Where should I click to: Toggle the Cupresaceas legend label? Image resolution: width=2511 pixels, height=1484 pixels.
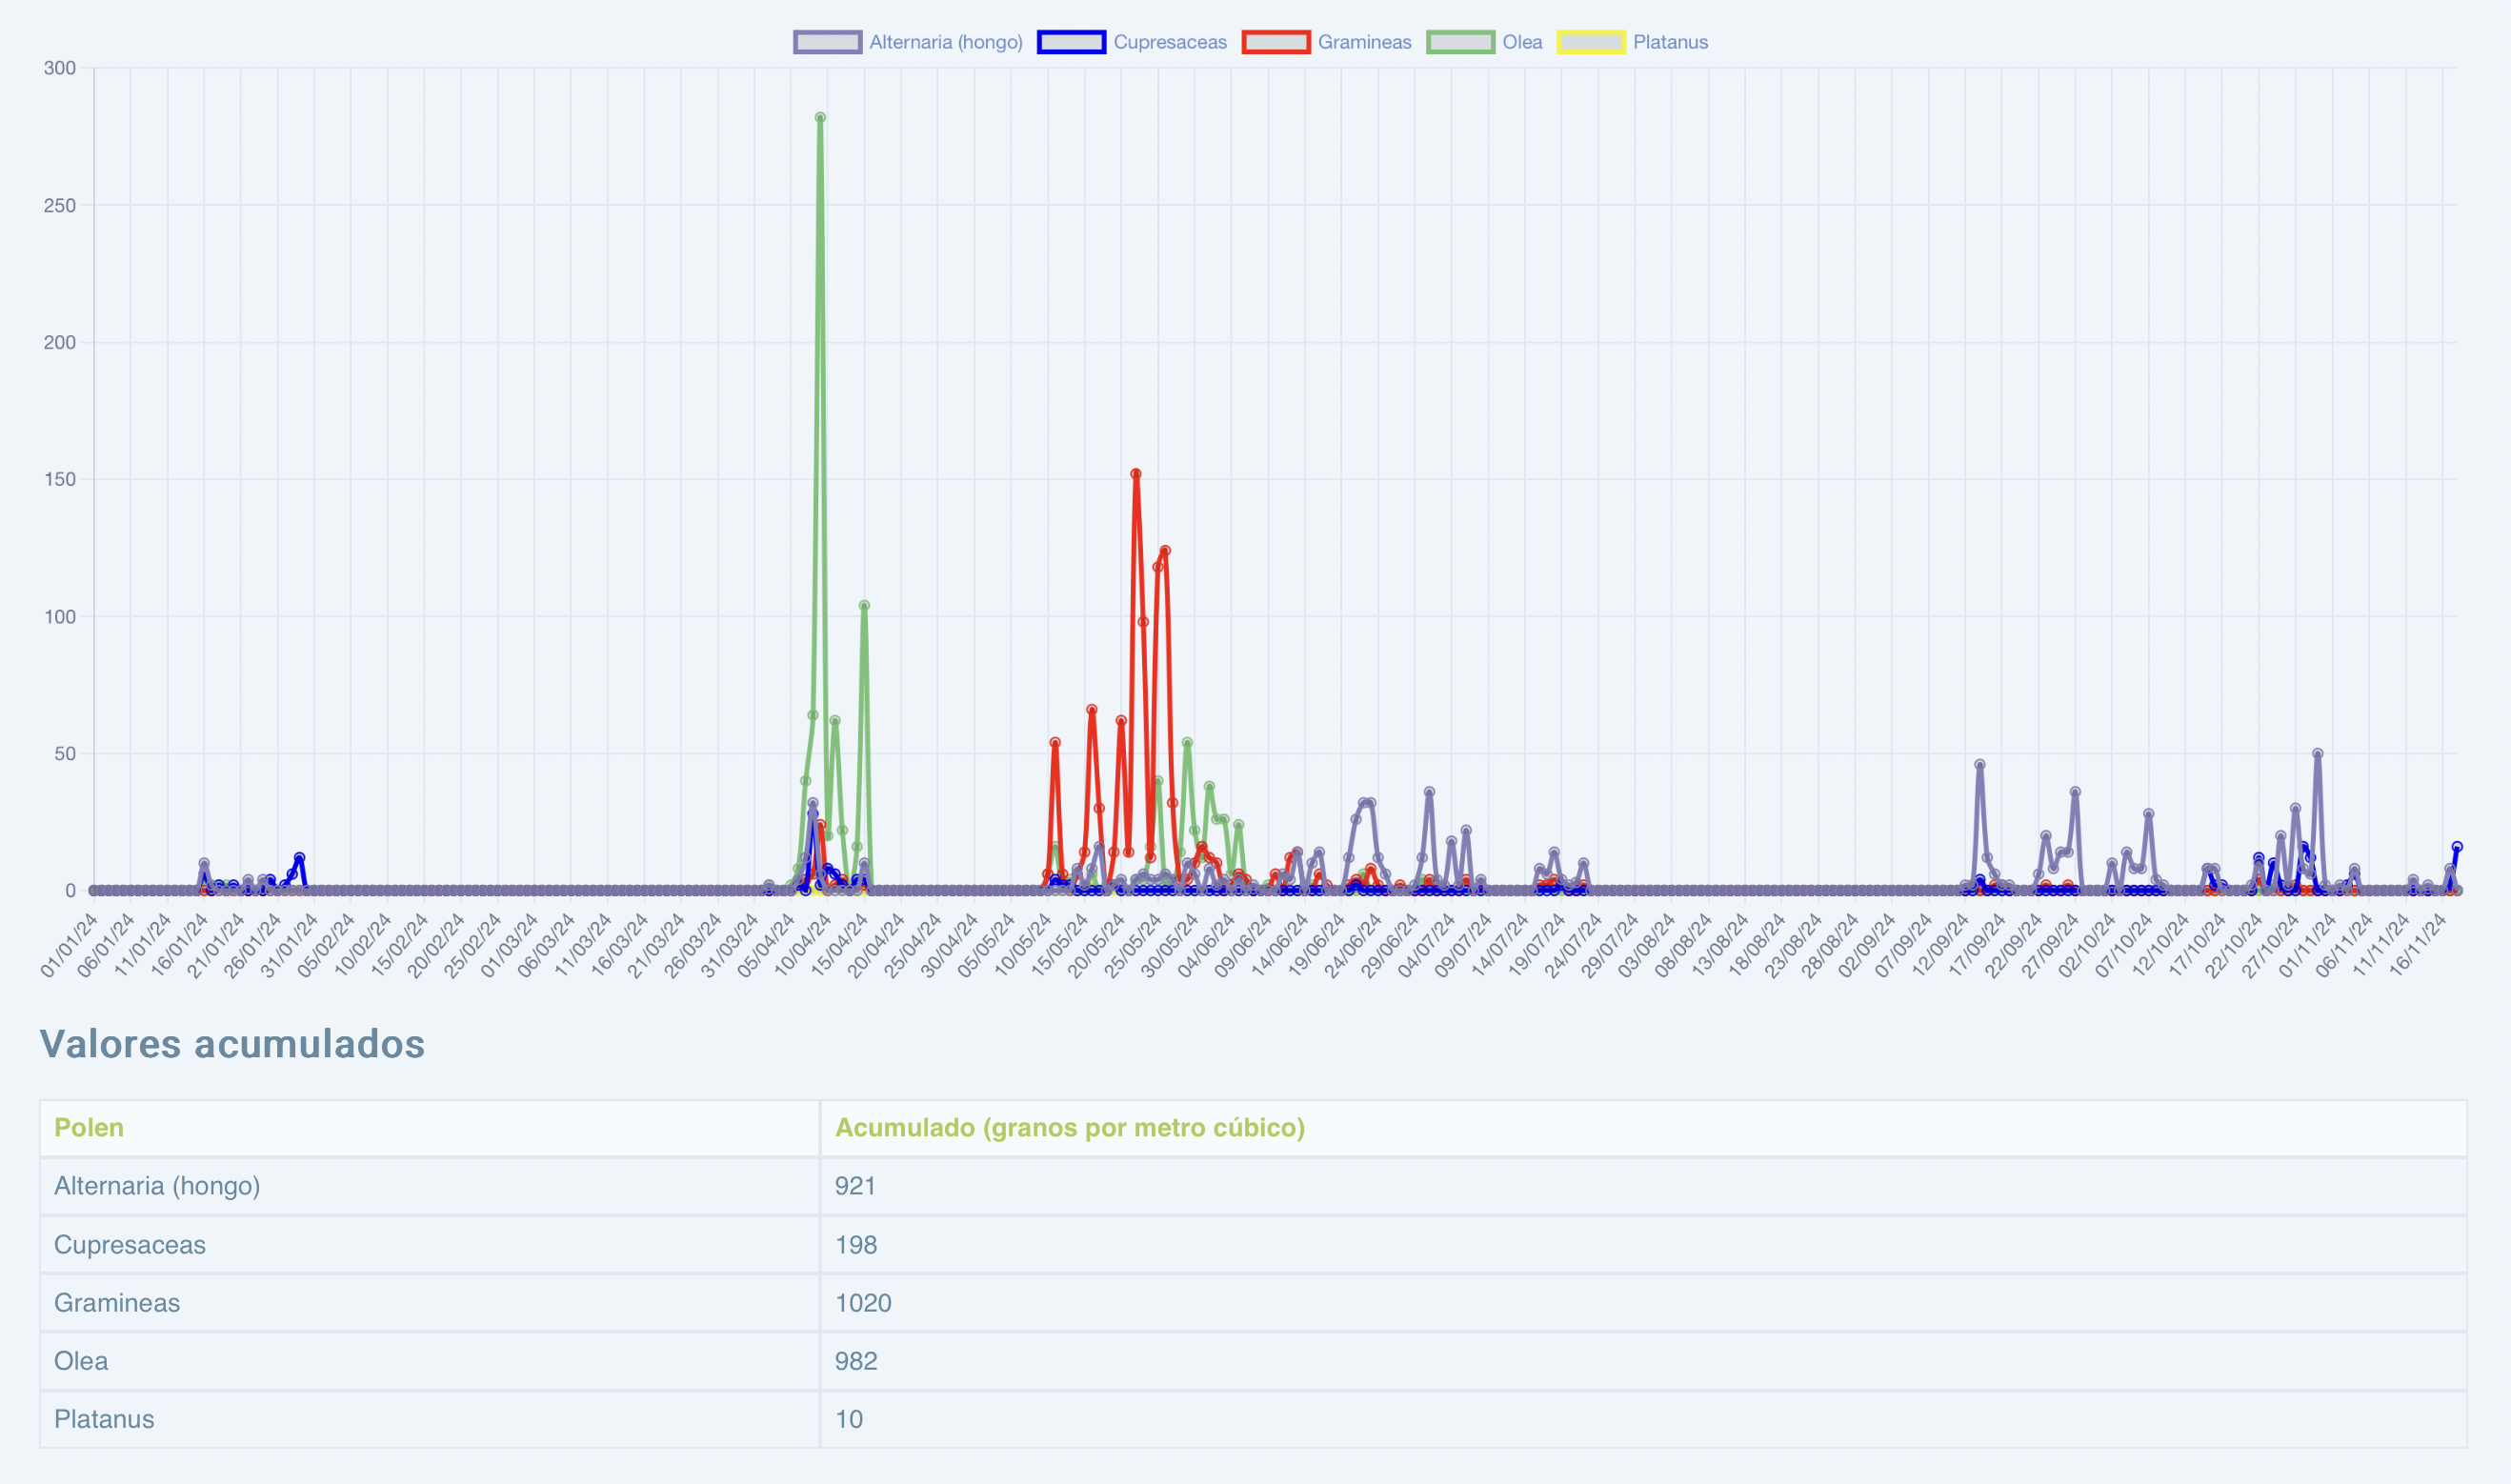(1169, 42)
